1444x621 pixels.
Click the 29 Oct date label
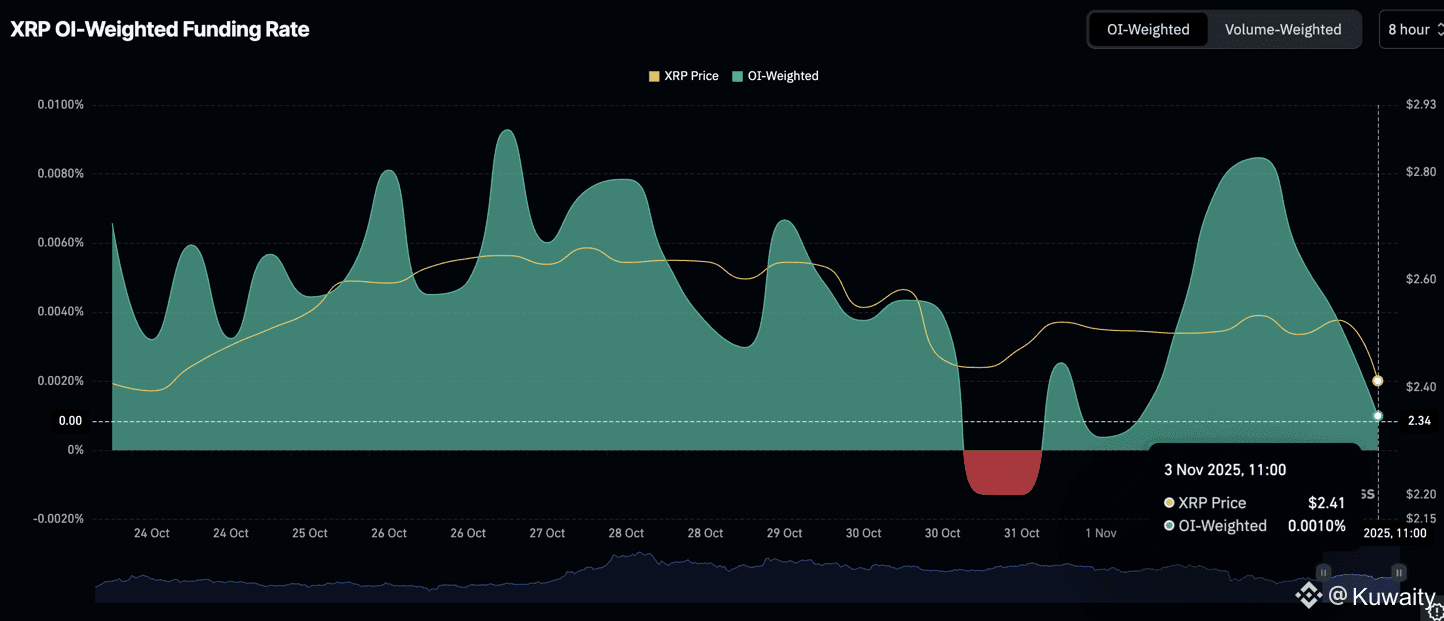pyautogui.click(x=785, y=534)
